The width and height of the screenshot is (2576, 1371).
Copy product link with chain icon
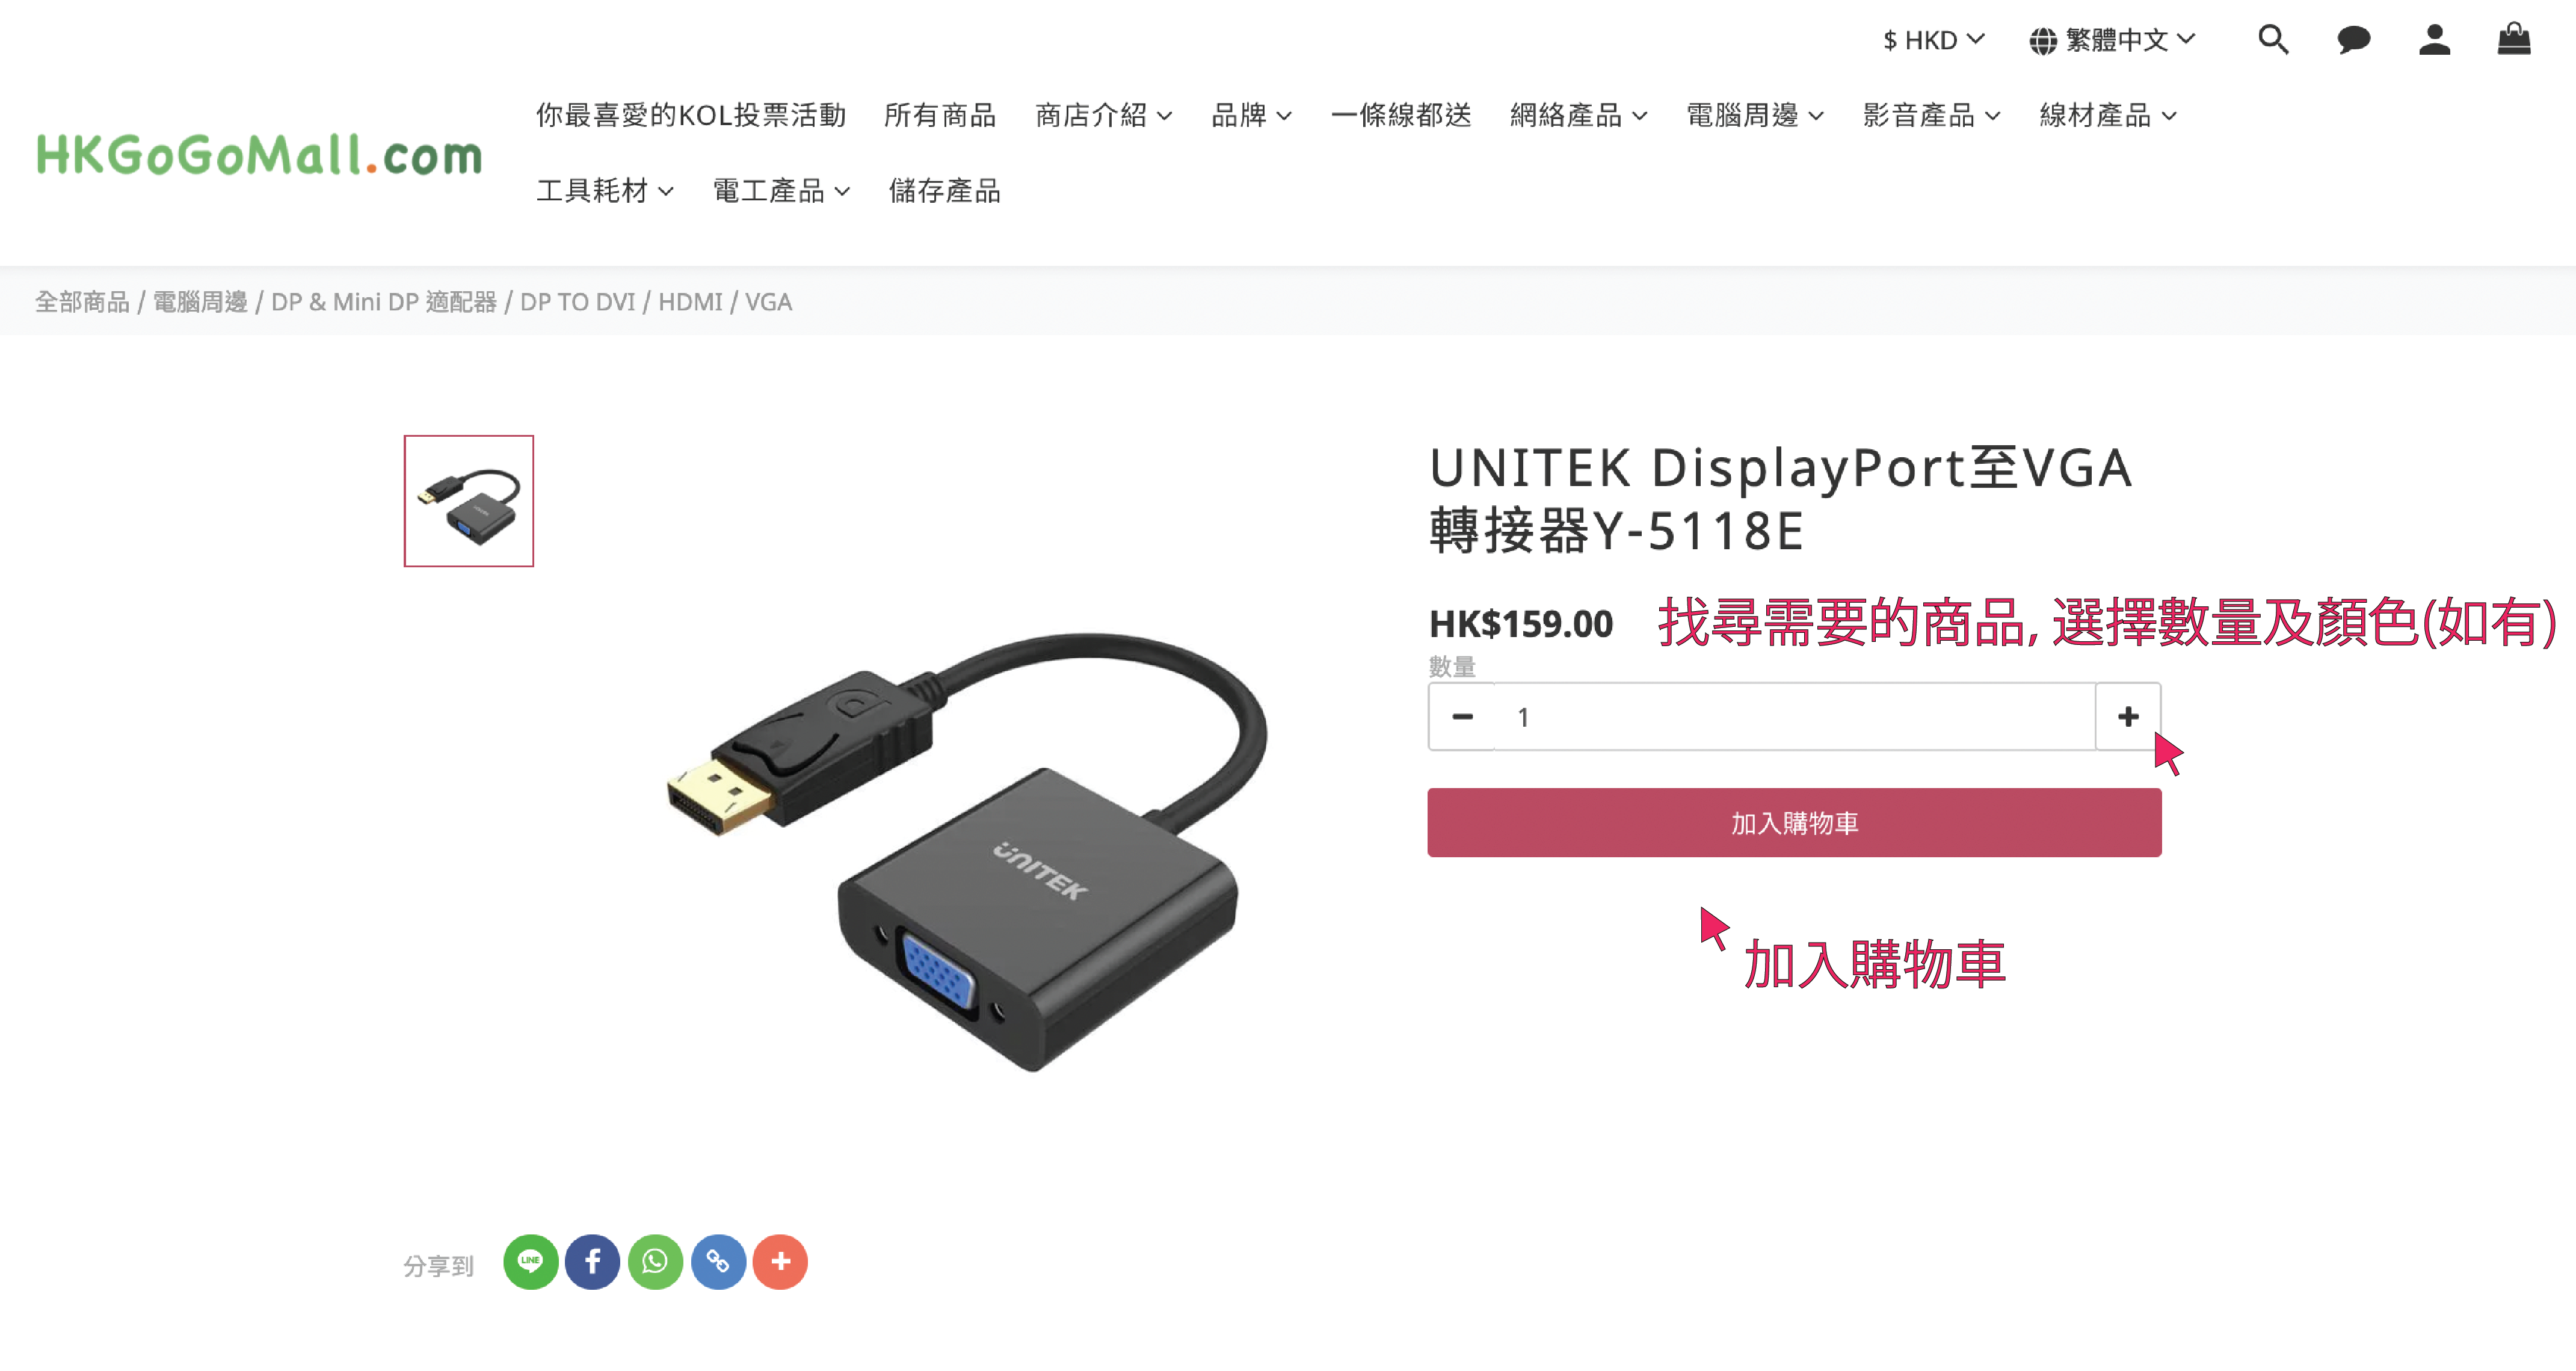coord(718,1262)
